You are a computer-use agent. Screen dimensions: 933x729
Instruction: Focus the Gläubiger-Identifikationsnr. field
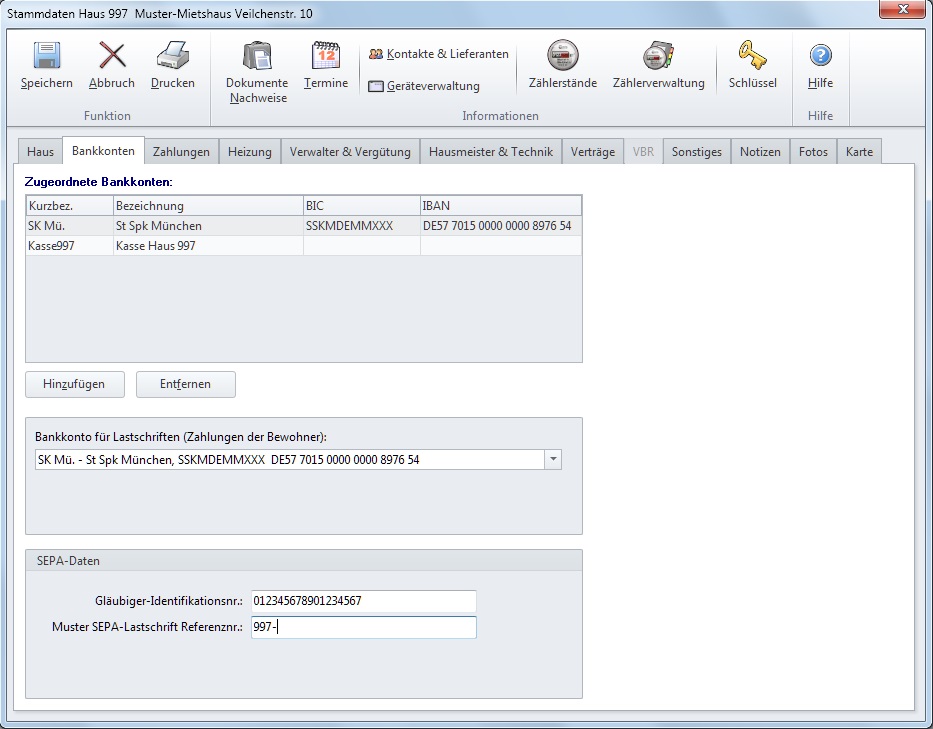click(x=364, y=601)
